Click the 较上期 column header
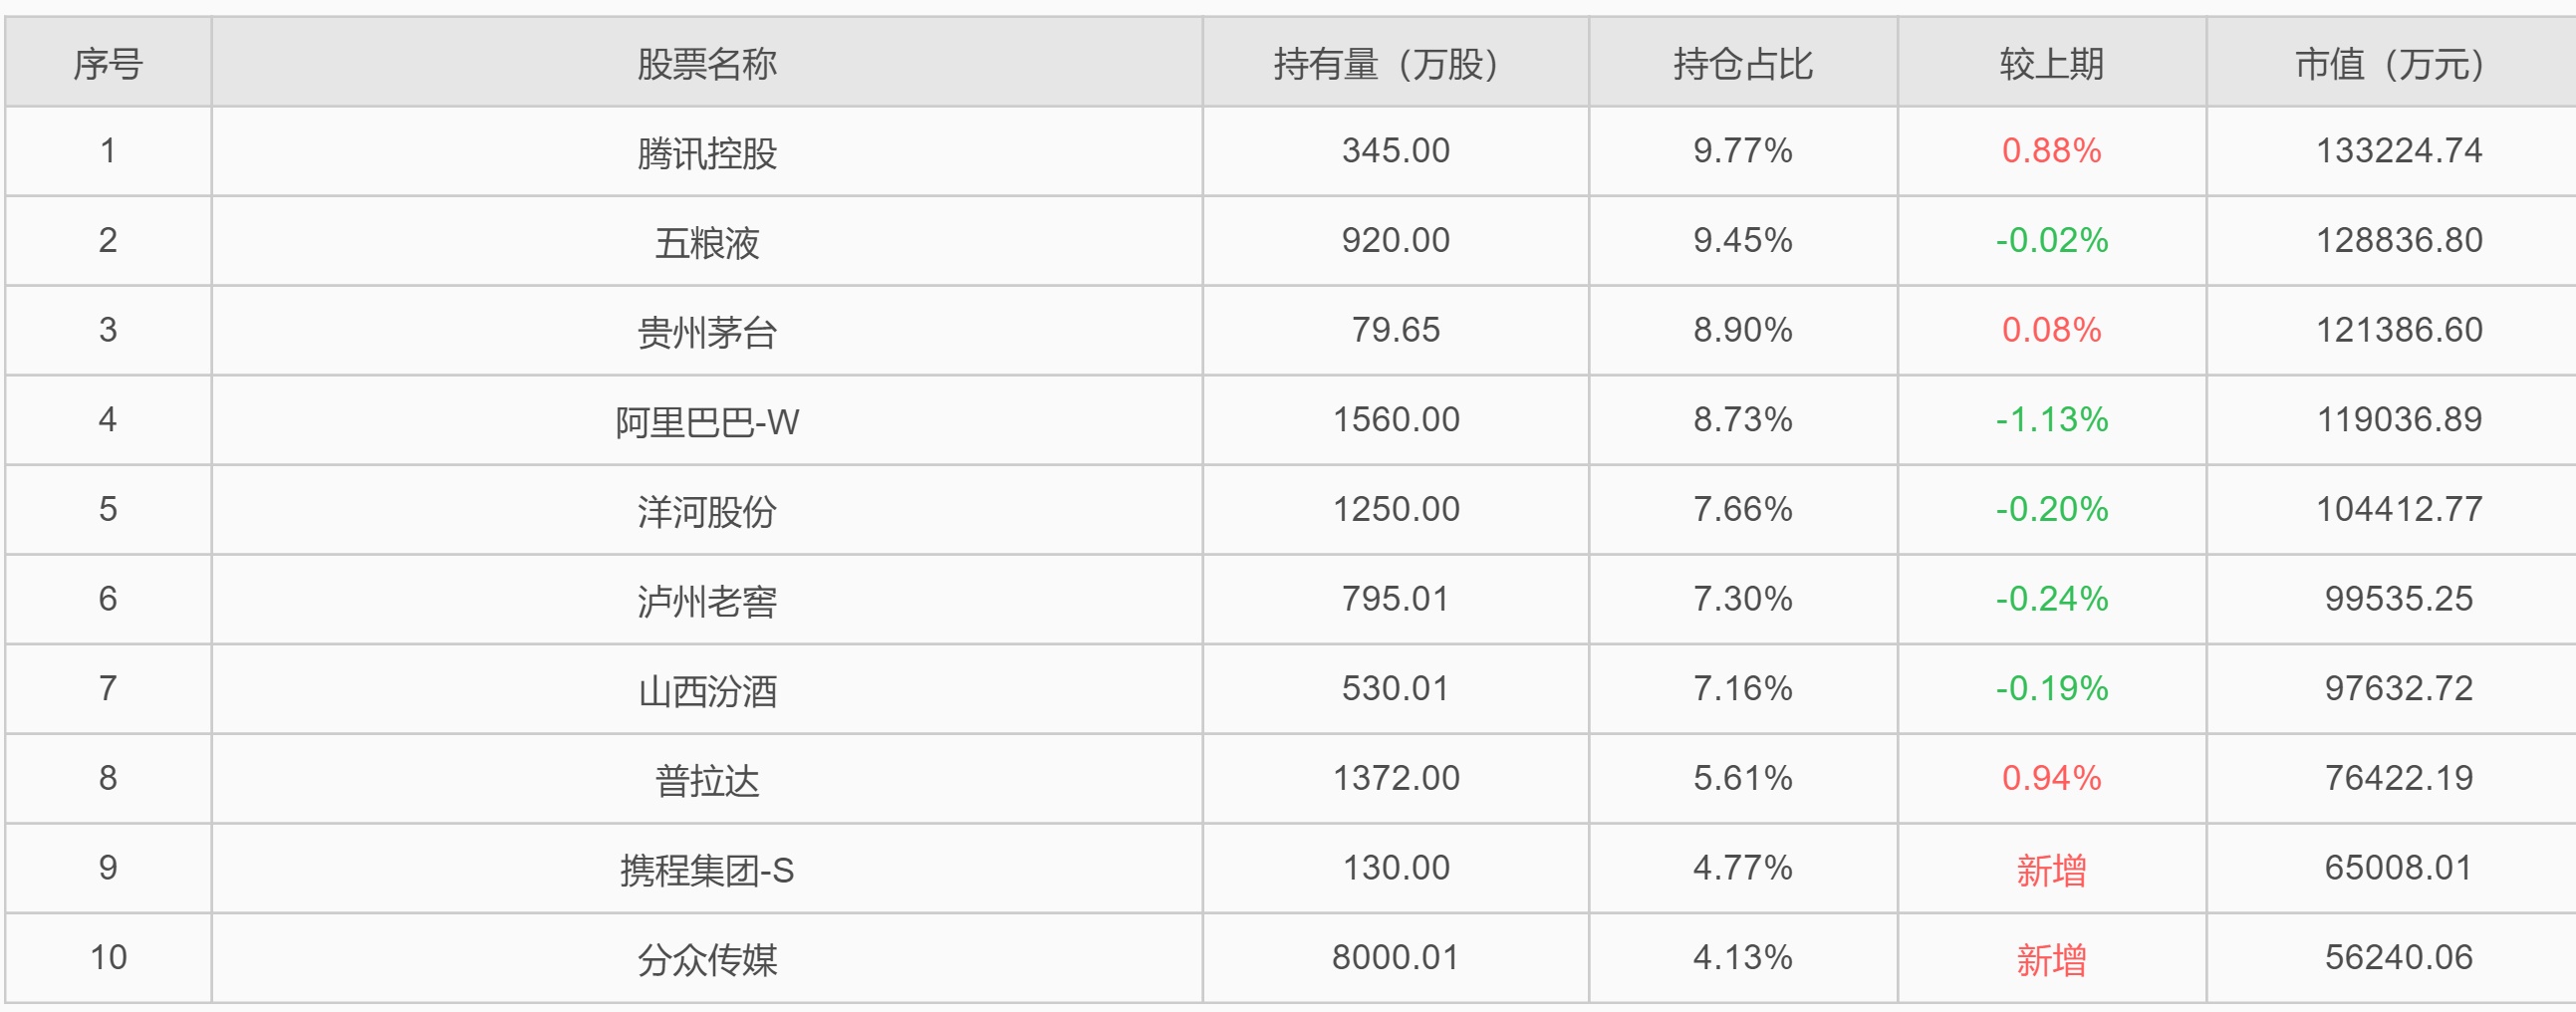Image resolution: width=2576 pixels, height=1012 pixels. (x=2051, y=64)
